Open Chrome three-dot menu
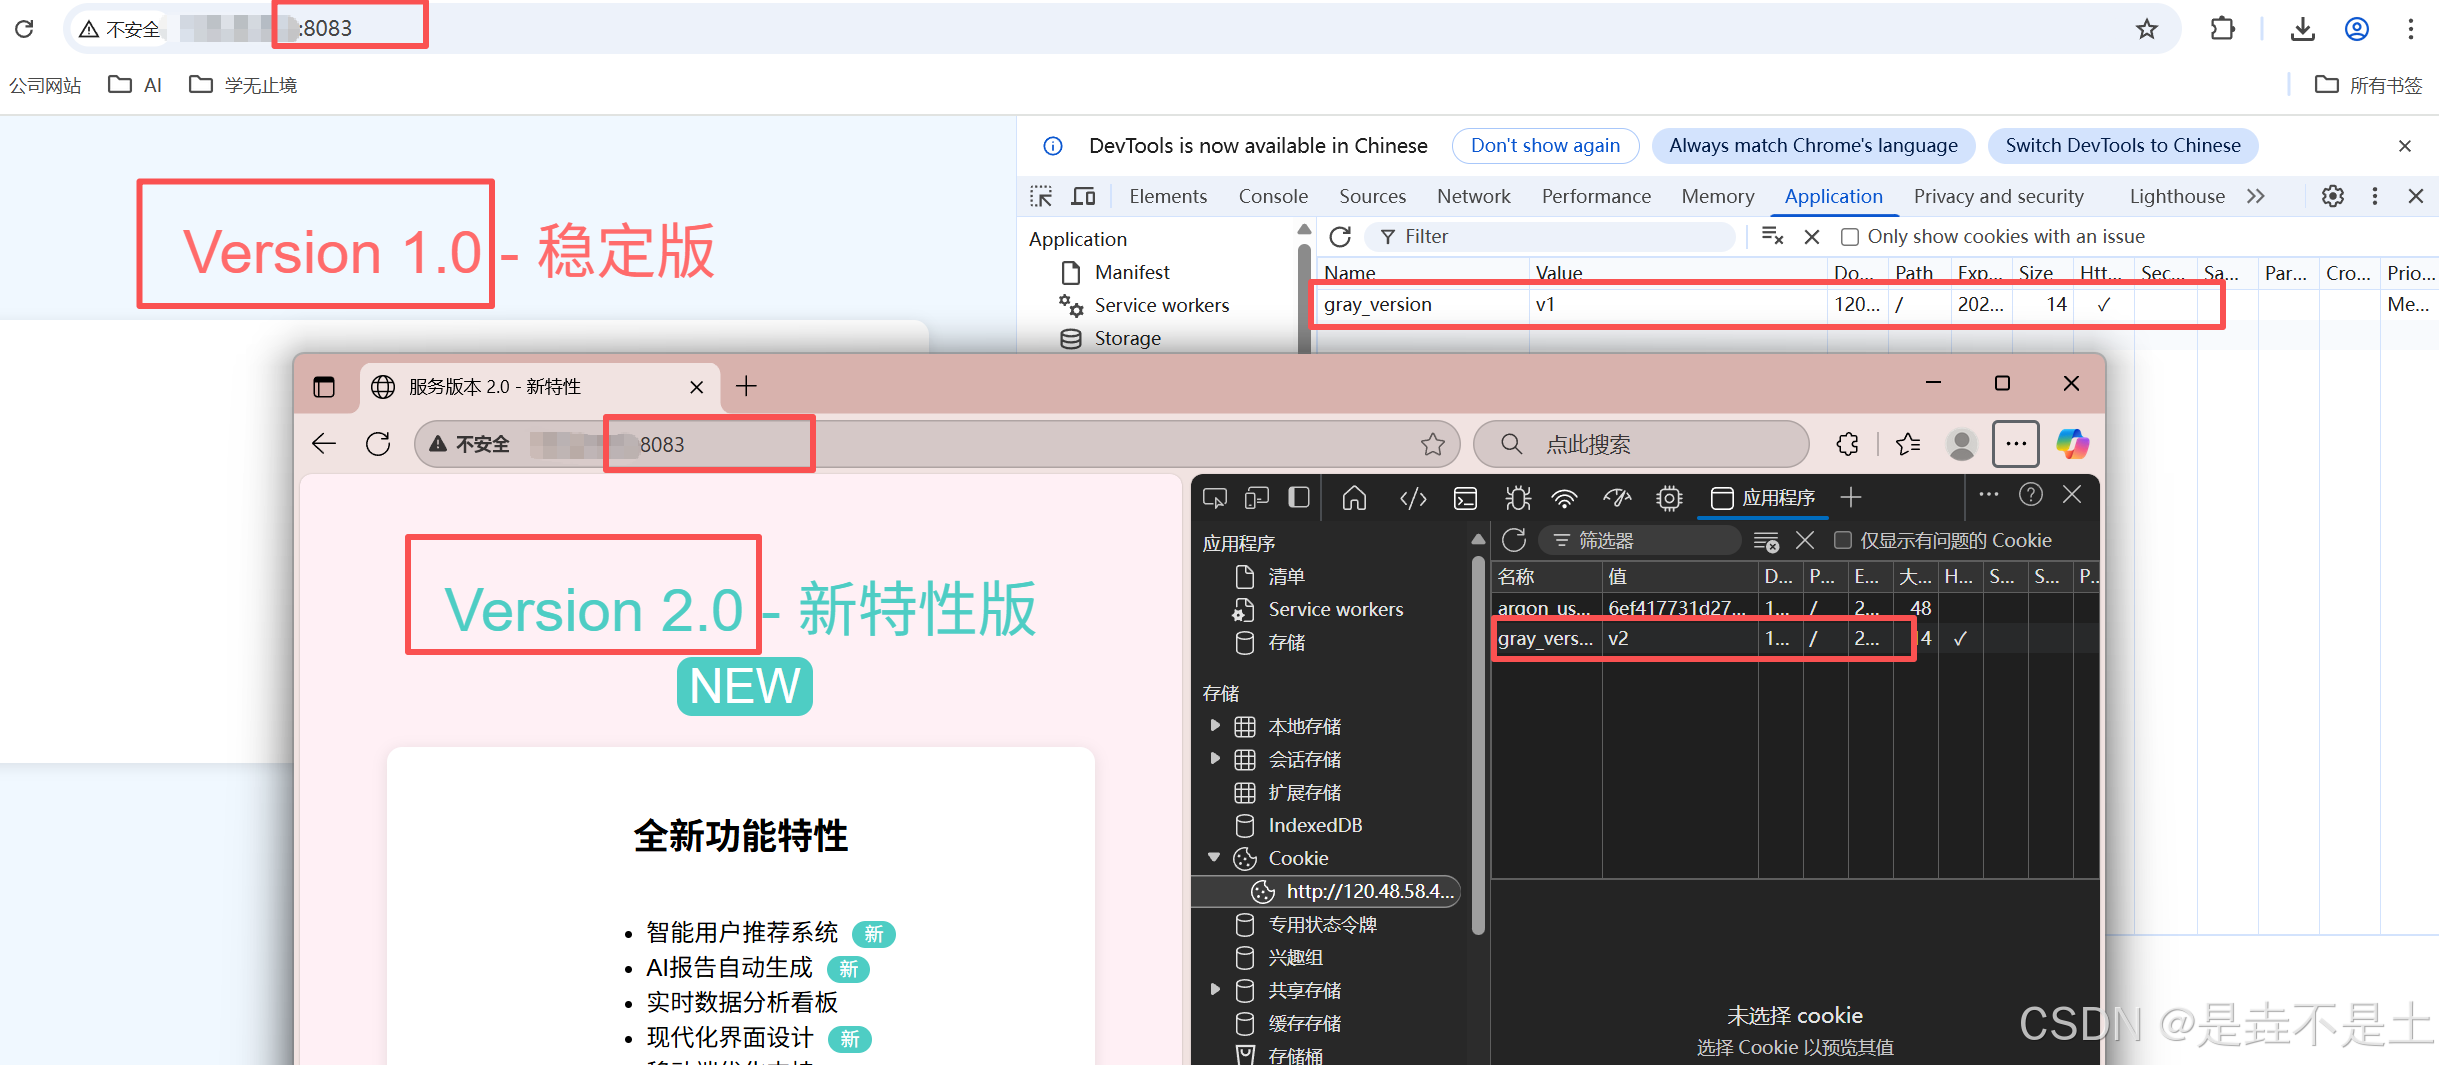This screenshot has height=1065, width=2439. [x=2411, y=29]
